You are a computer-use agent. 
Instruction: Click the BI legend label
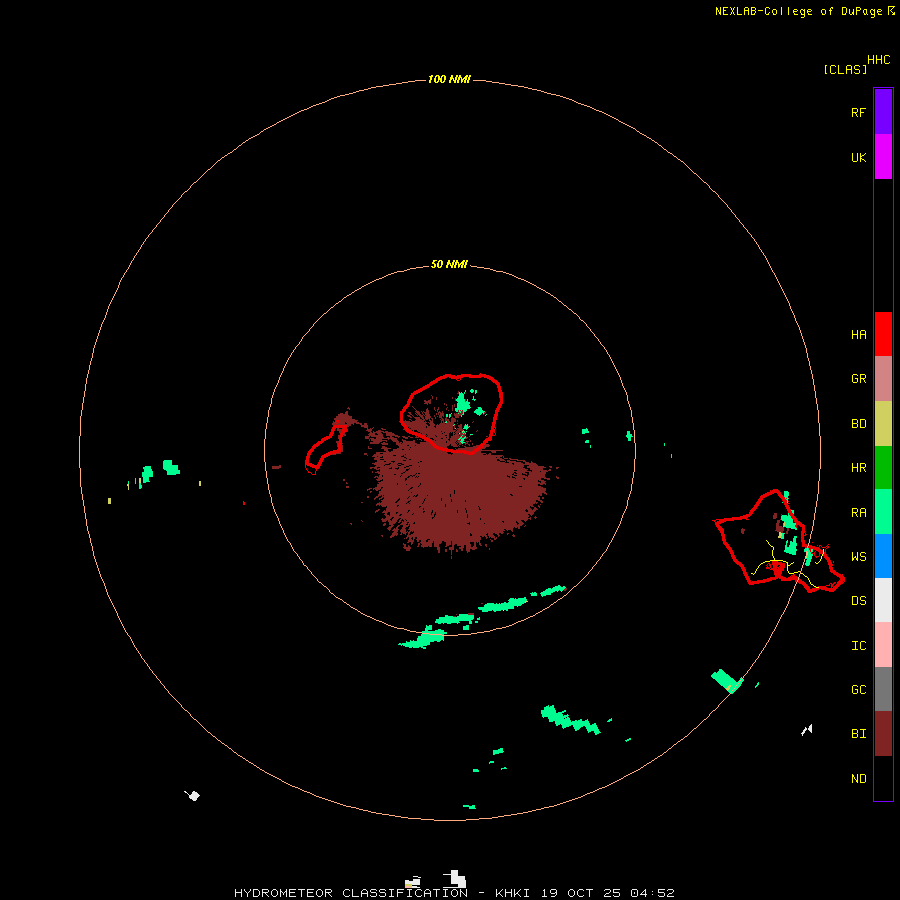tap(858, 734)
